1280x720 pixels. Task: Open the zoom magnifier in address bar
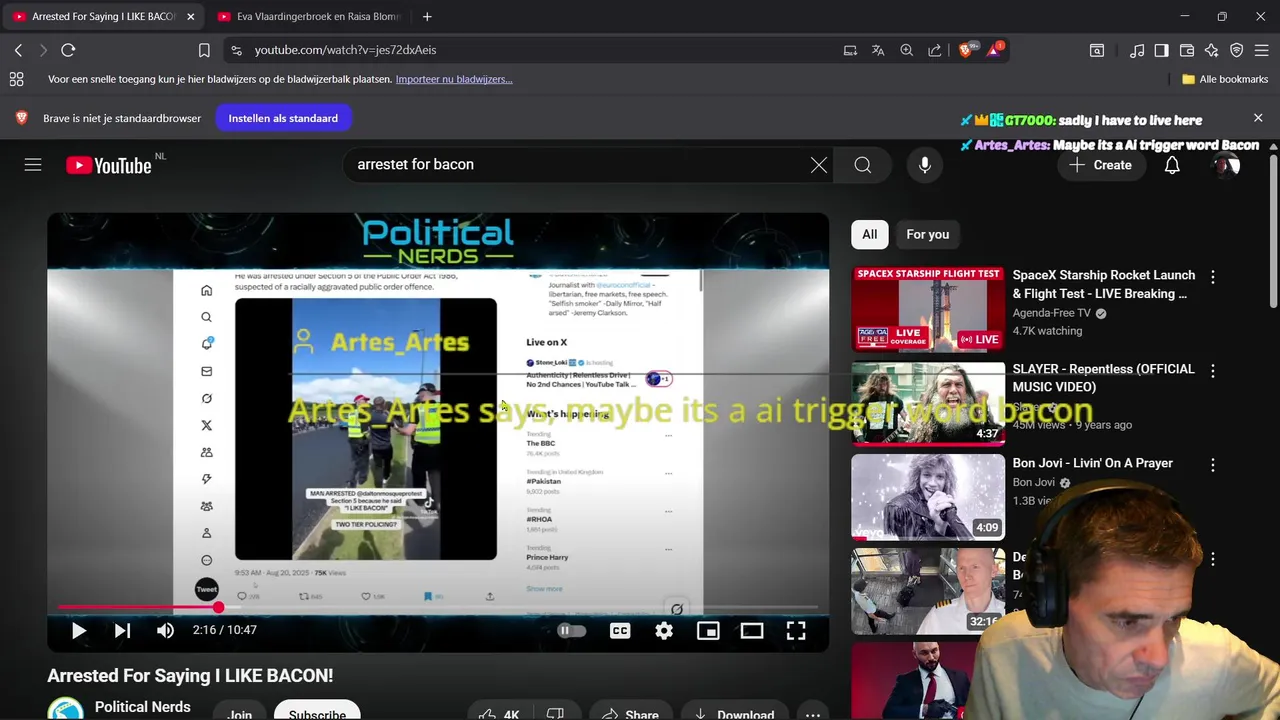[906, 50]
